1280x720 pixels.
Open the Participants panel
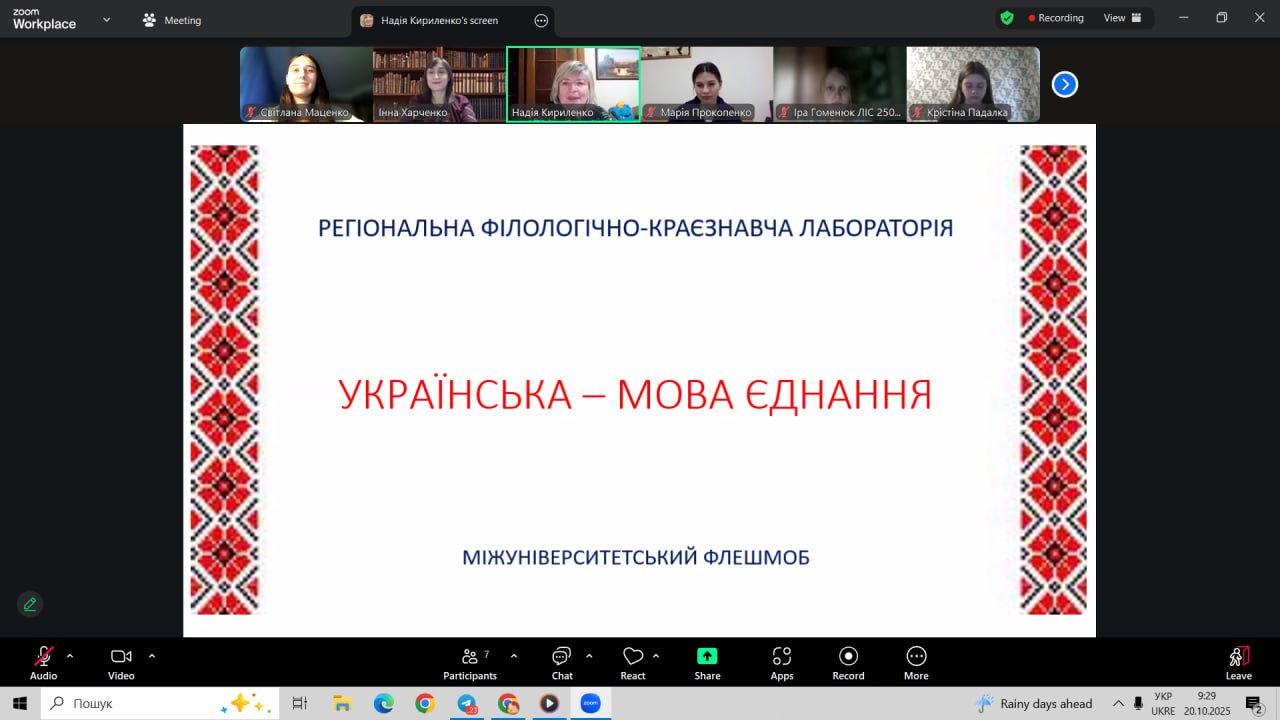[x=469, y=663]
